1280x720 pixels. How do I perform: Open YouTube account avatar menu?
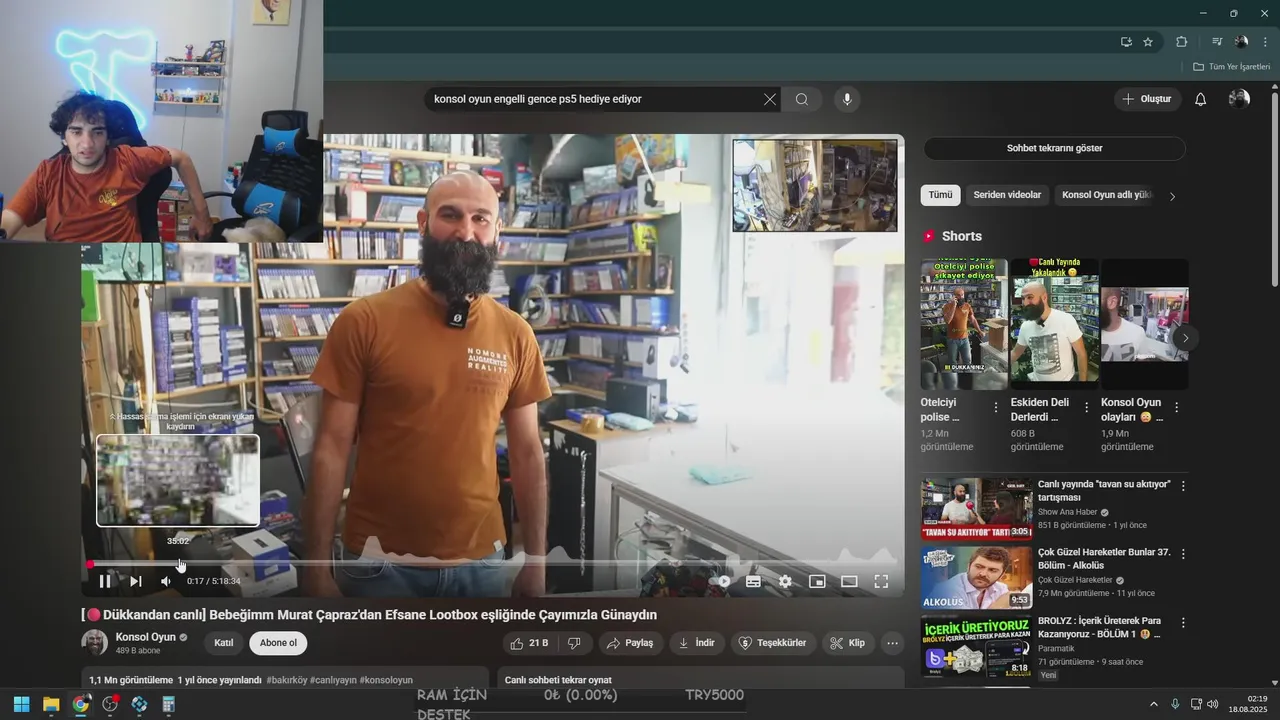pos(1239,99)
